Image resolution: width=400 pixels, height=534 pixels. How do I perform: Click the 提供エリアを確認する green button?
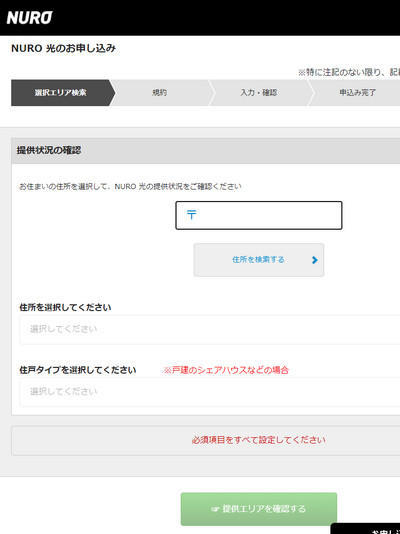coord(259,509)
